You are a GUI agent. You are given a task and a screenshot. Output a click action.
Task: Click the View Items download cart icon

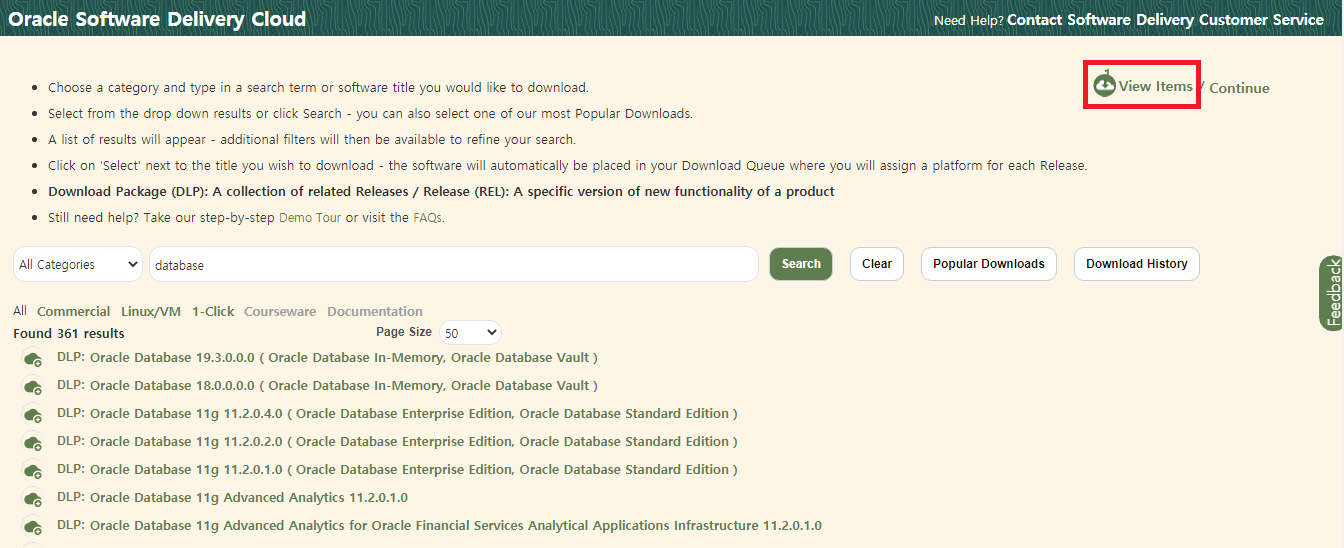pyautogui.click(x=1104, y=86)
